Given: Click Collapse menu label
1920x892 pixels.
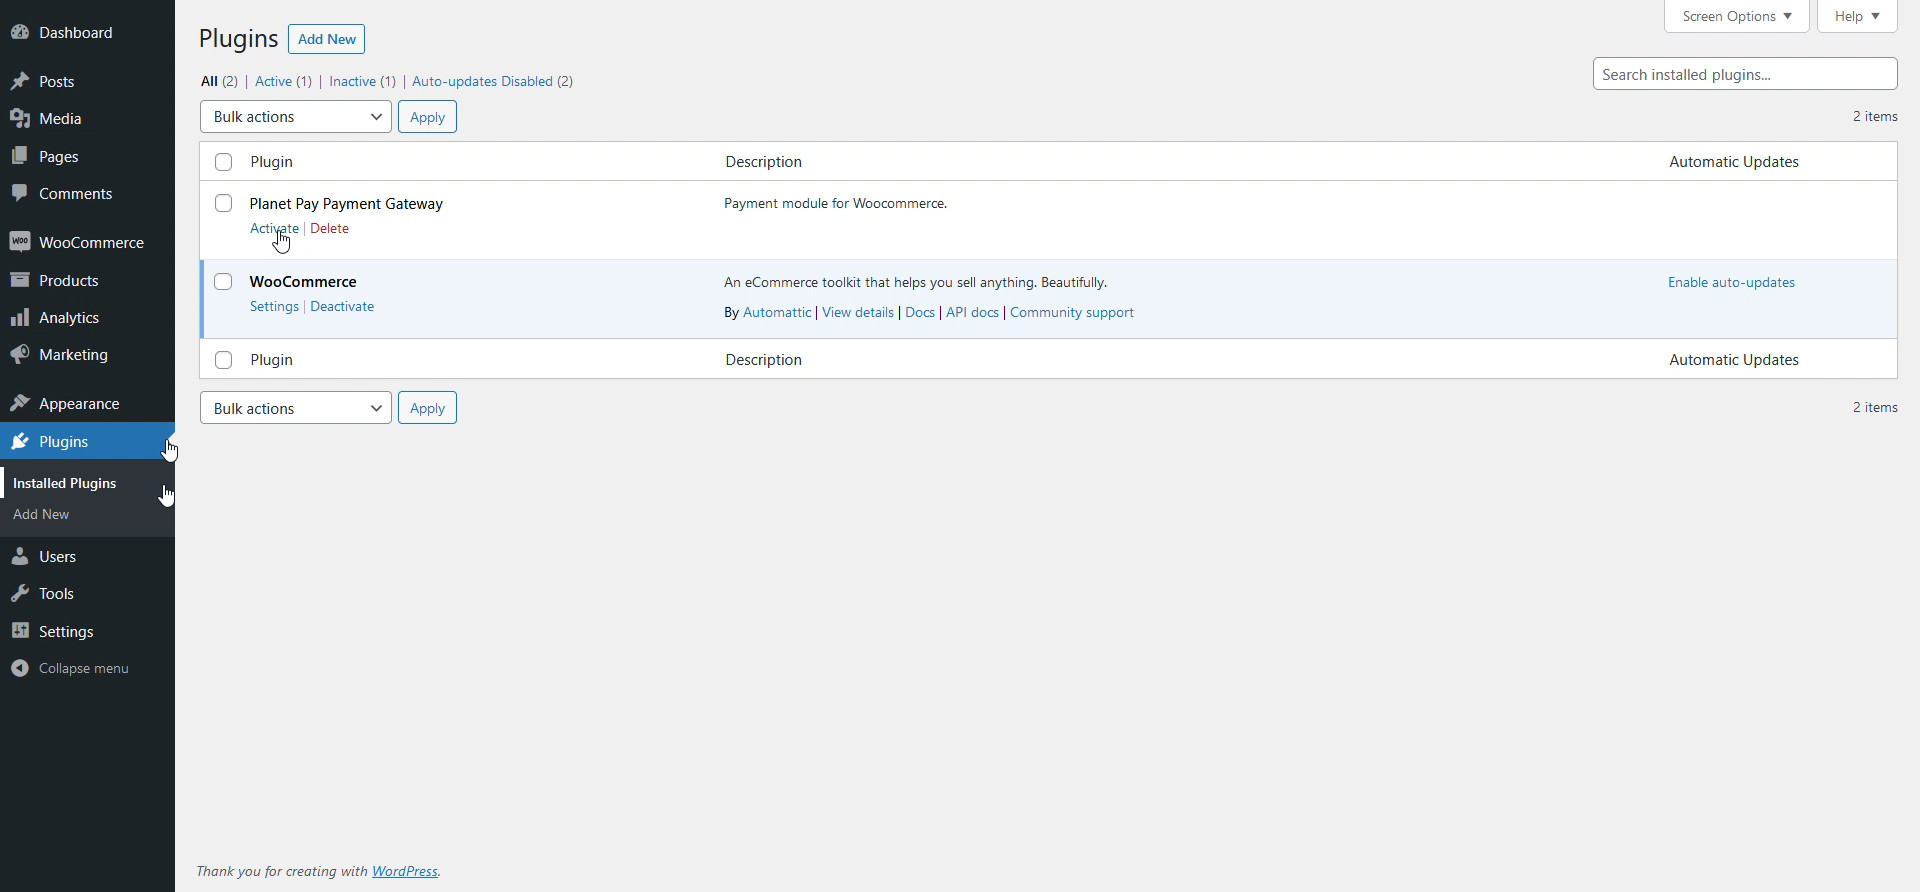Looking at the screenshot, I should point(84,668).
